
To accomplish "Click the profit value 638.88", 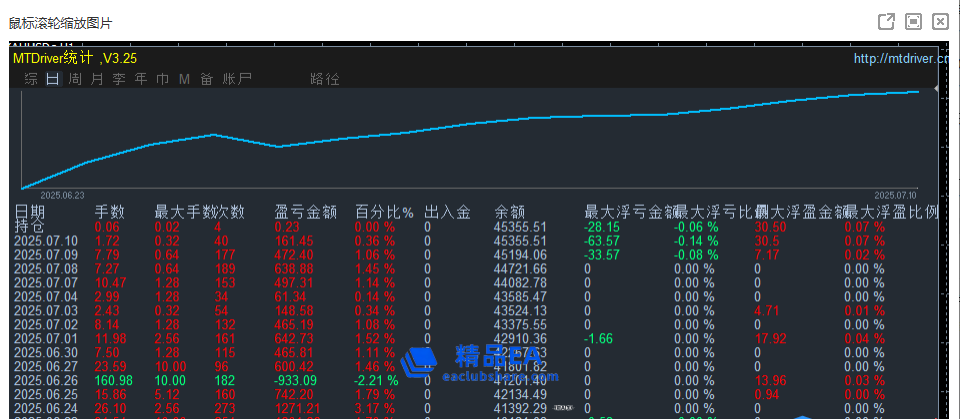I will [x=295, y=268].
